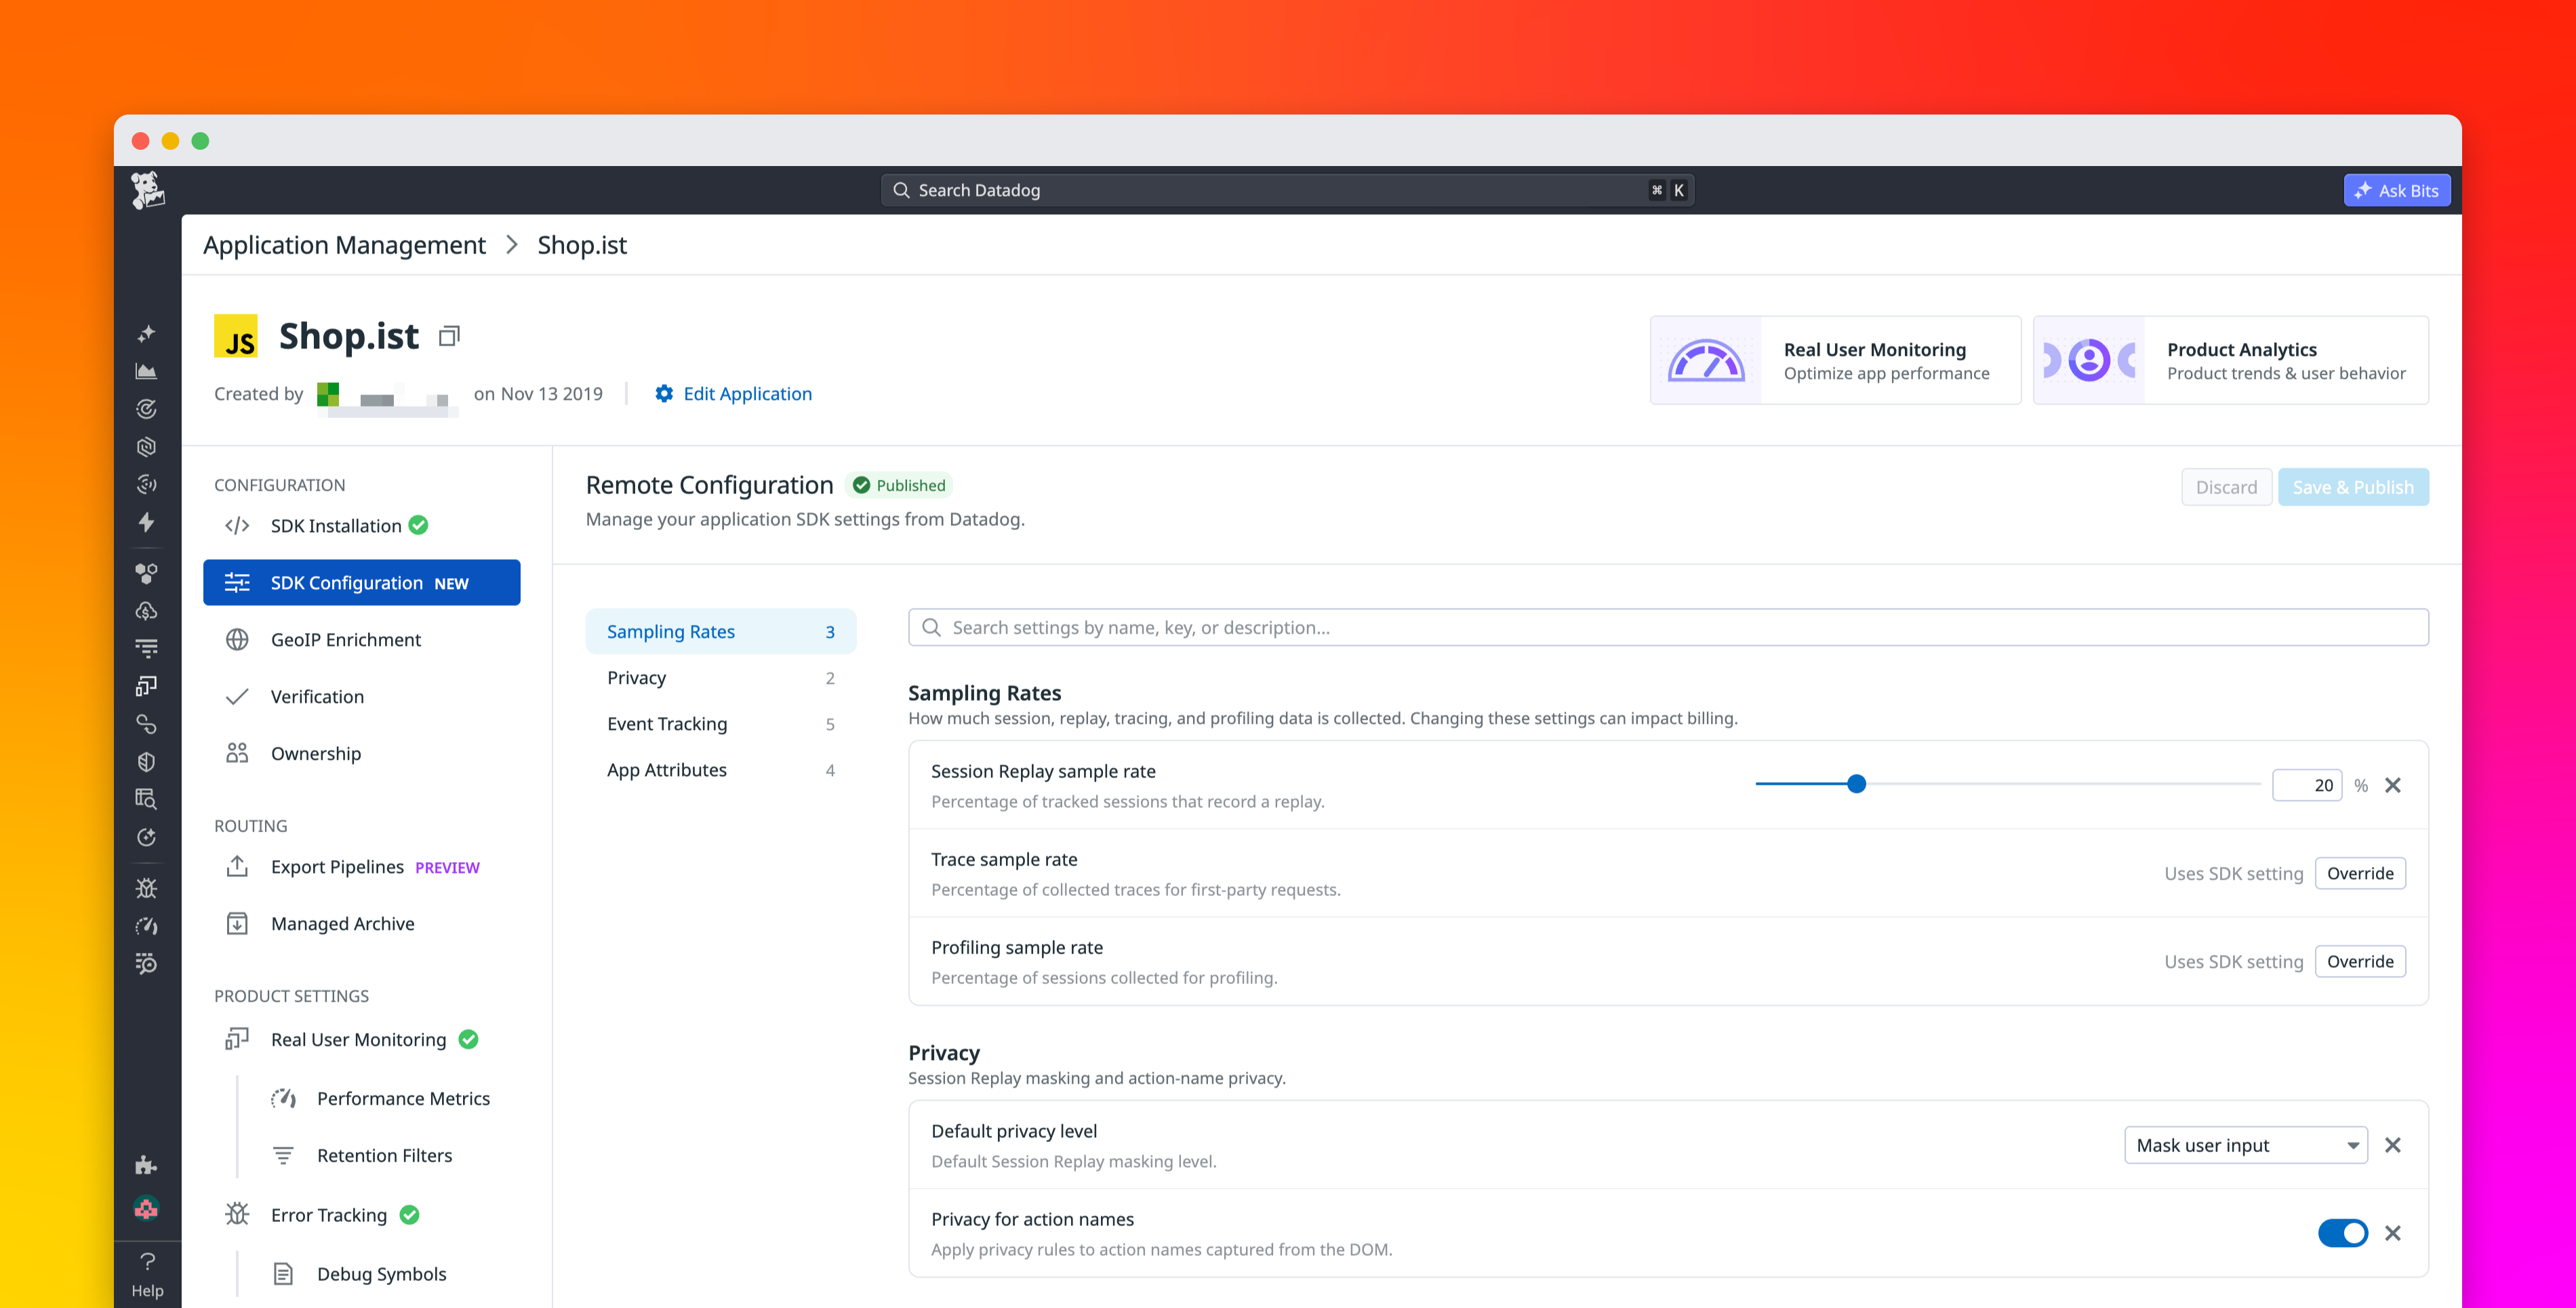Click the magnifier icon in Search Datadog bar
This screenshot has height=1308, width=2576.
pyautogui.click(x=901, y=190)
